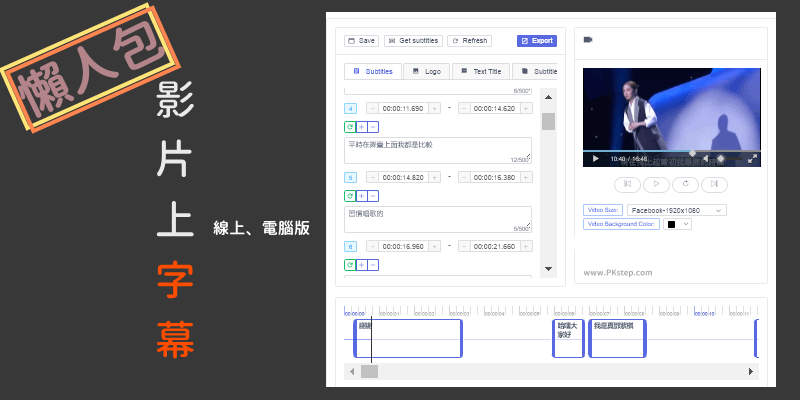800x400 pixels.
Task: Click green reload icon for subtitle 5
Action: point(350,196)
